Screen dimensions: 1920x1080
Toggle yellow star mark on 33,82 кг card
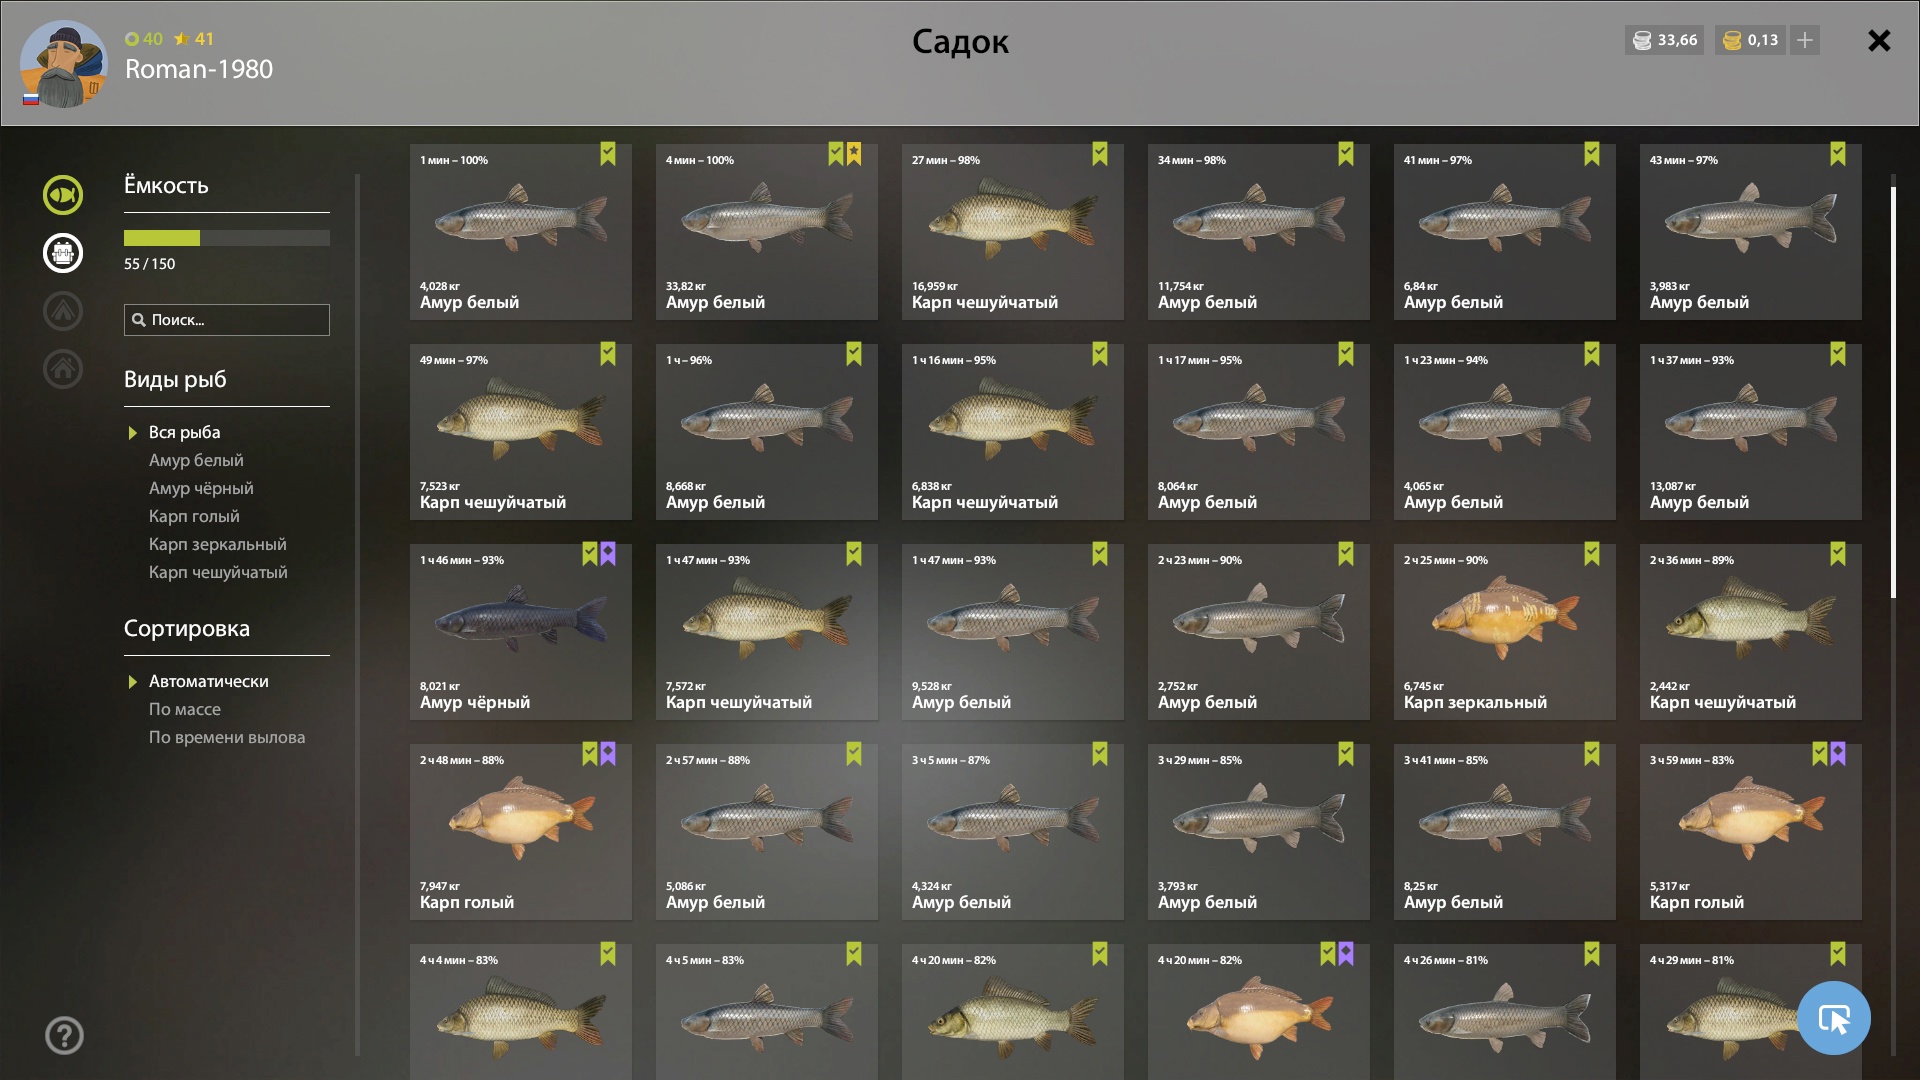[x=854, y=154]
